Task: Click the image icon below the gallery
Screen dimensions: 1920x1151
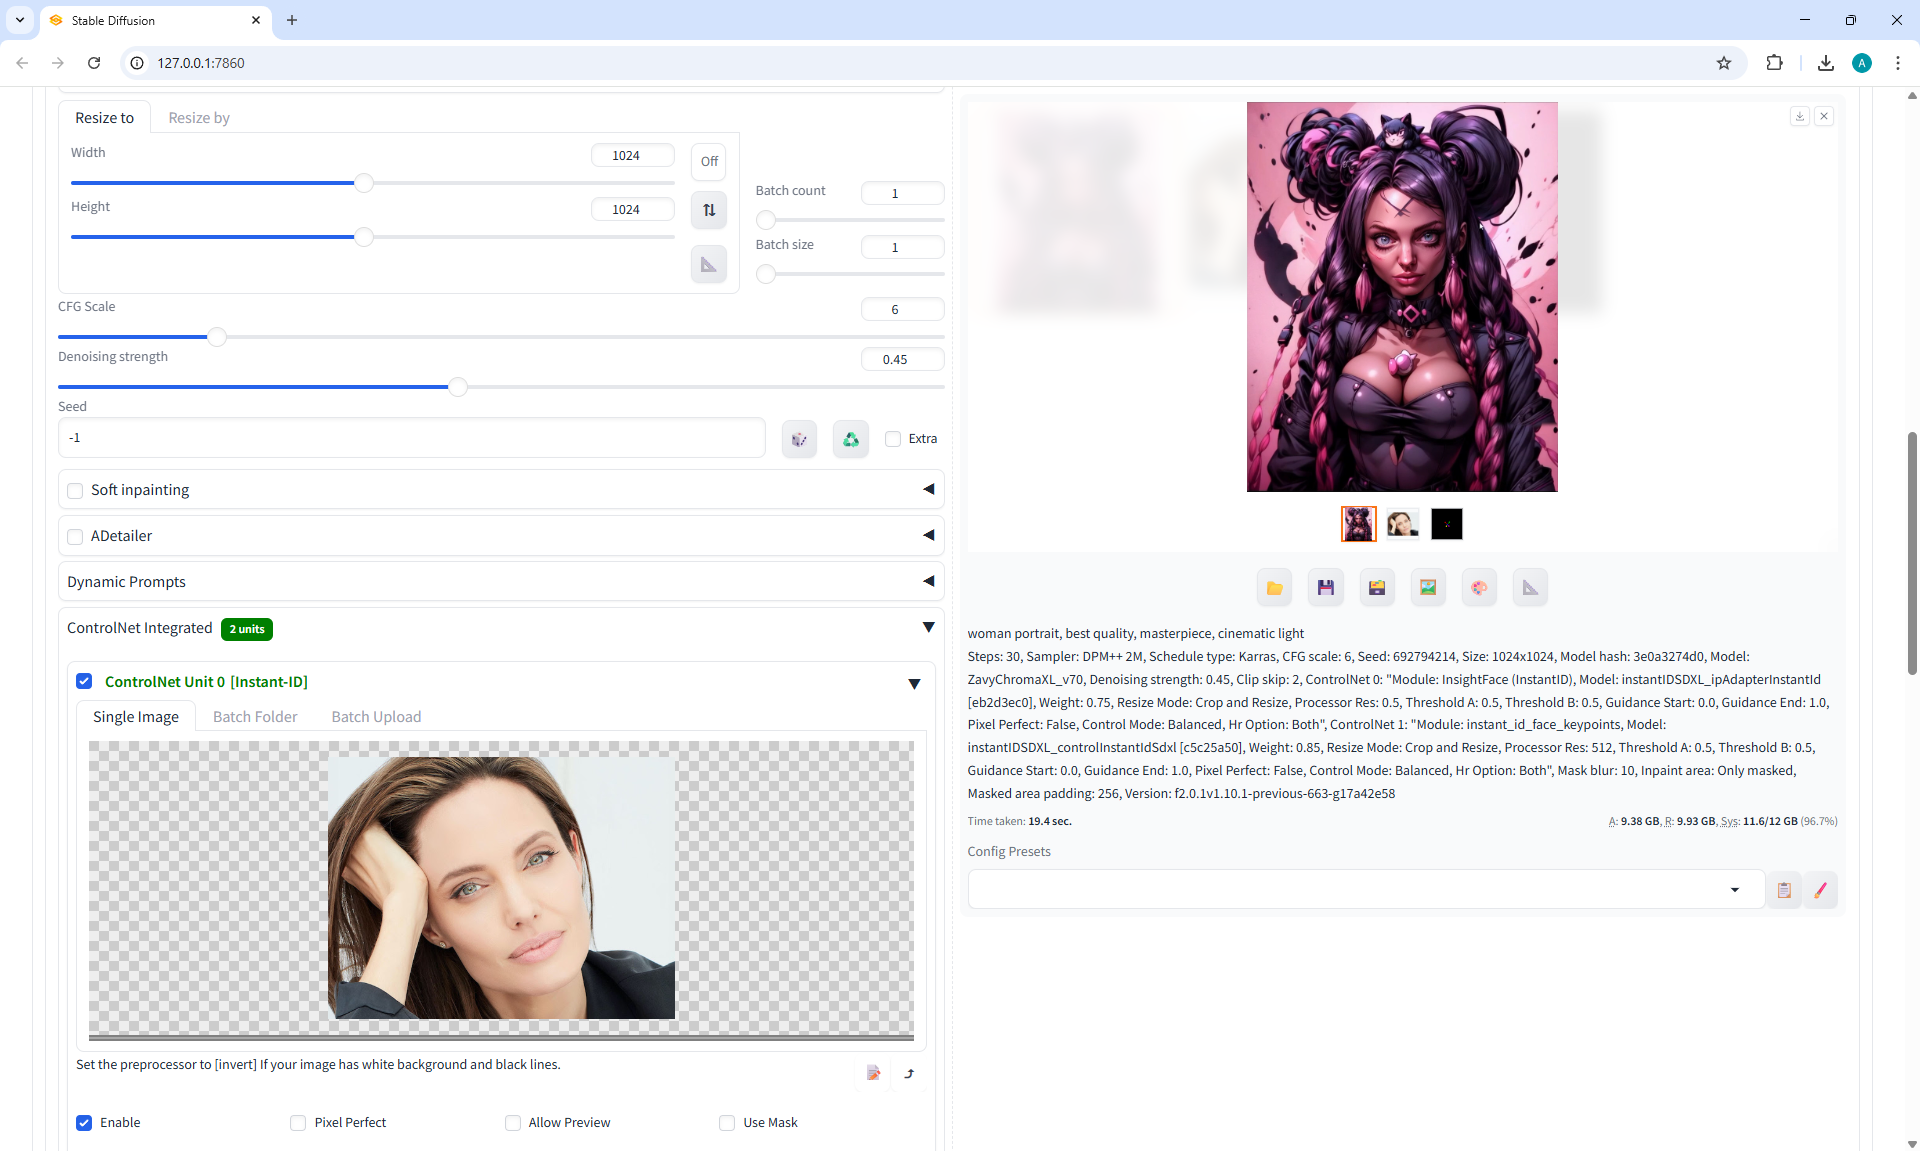Action: tap(1428, 588)
